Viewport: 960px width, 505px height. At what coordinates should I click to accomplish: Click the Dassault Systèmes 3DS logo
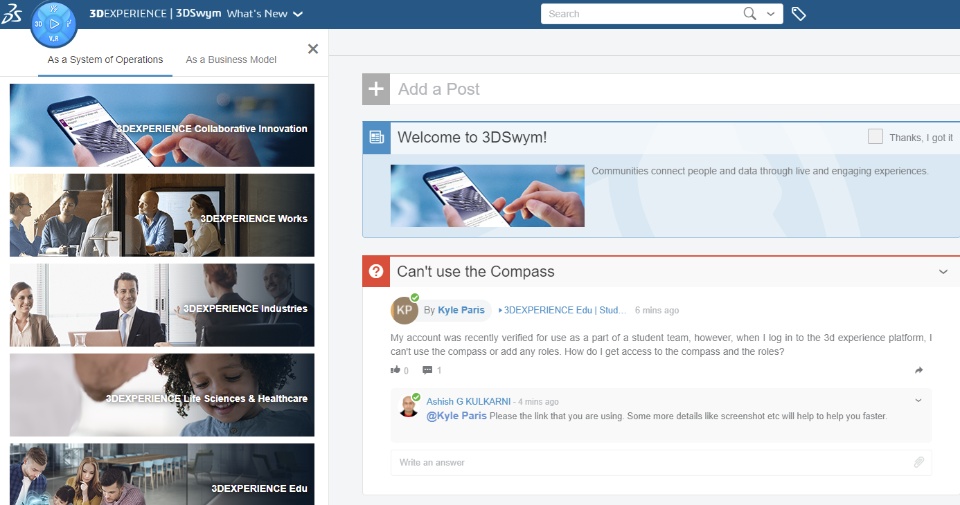(x=12, y=13)
